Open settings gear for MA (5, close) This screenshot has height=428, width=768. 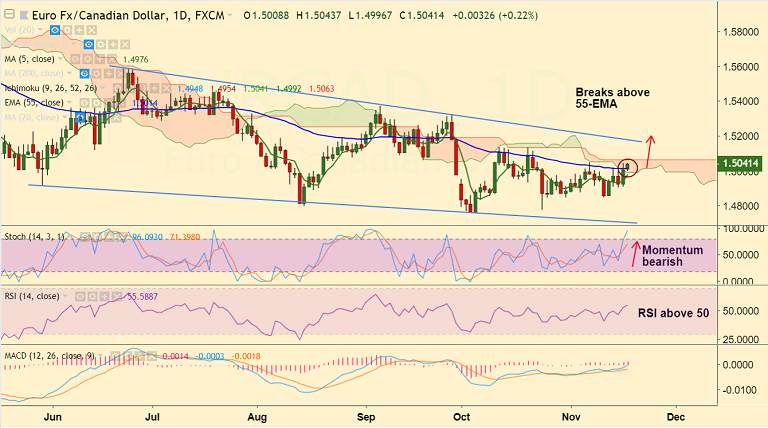(88, 59)
